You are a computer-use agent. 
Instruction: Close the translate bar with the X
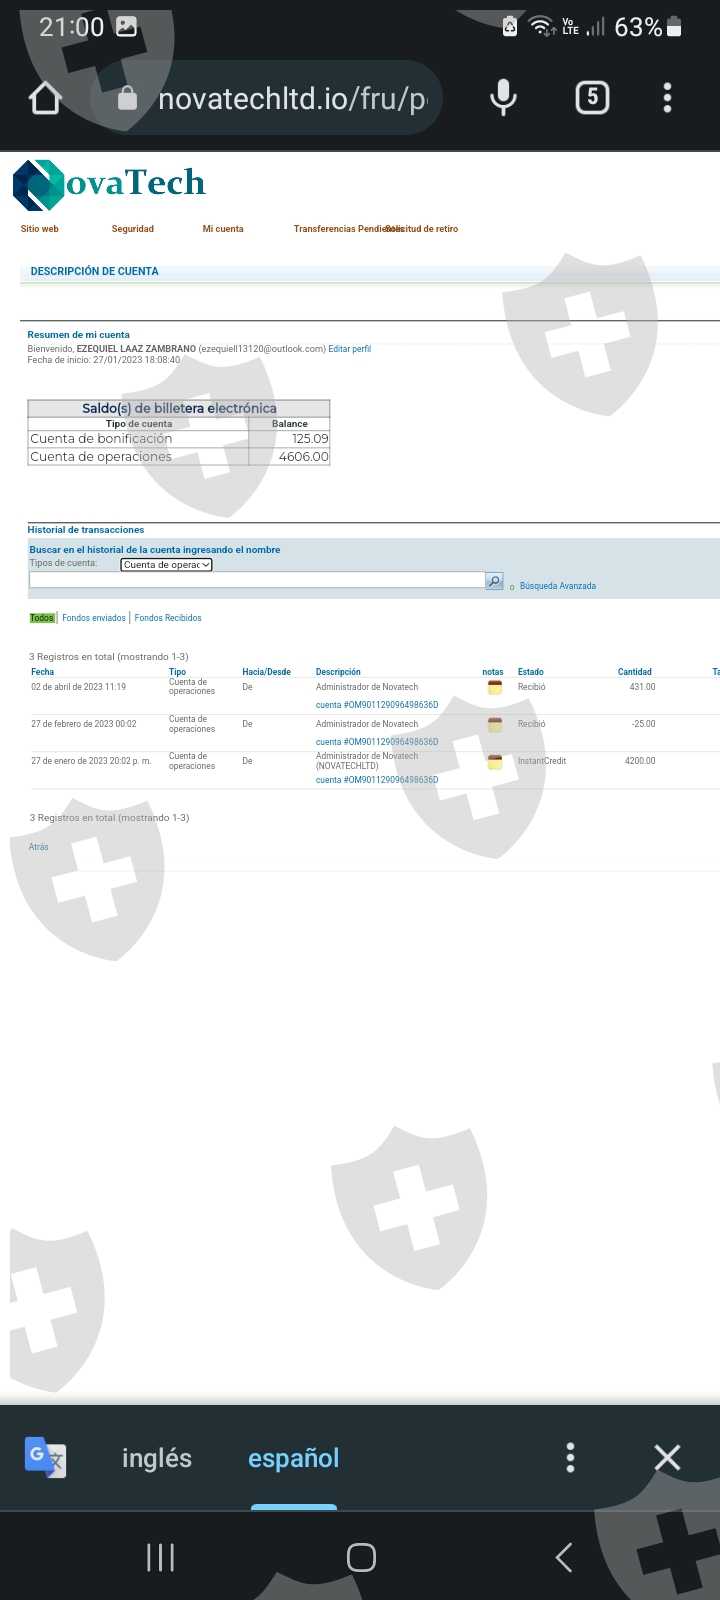667,1457
